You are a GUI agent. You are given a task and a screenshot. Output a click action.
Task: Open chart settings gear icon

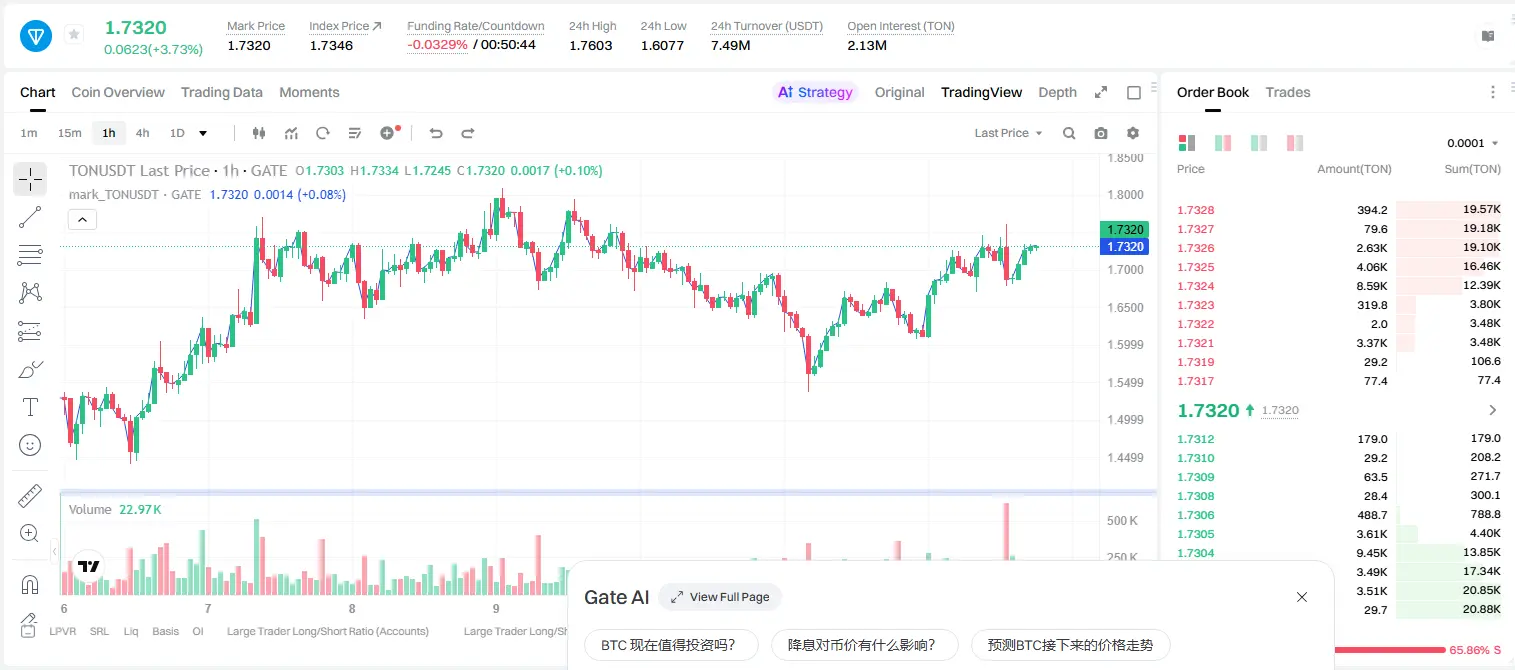tap(1133, 133)
